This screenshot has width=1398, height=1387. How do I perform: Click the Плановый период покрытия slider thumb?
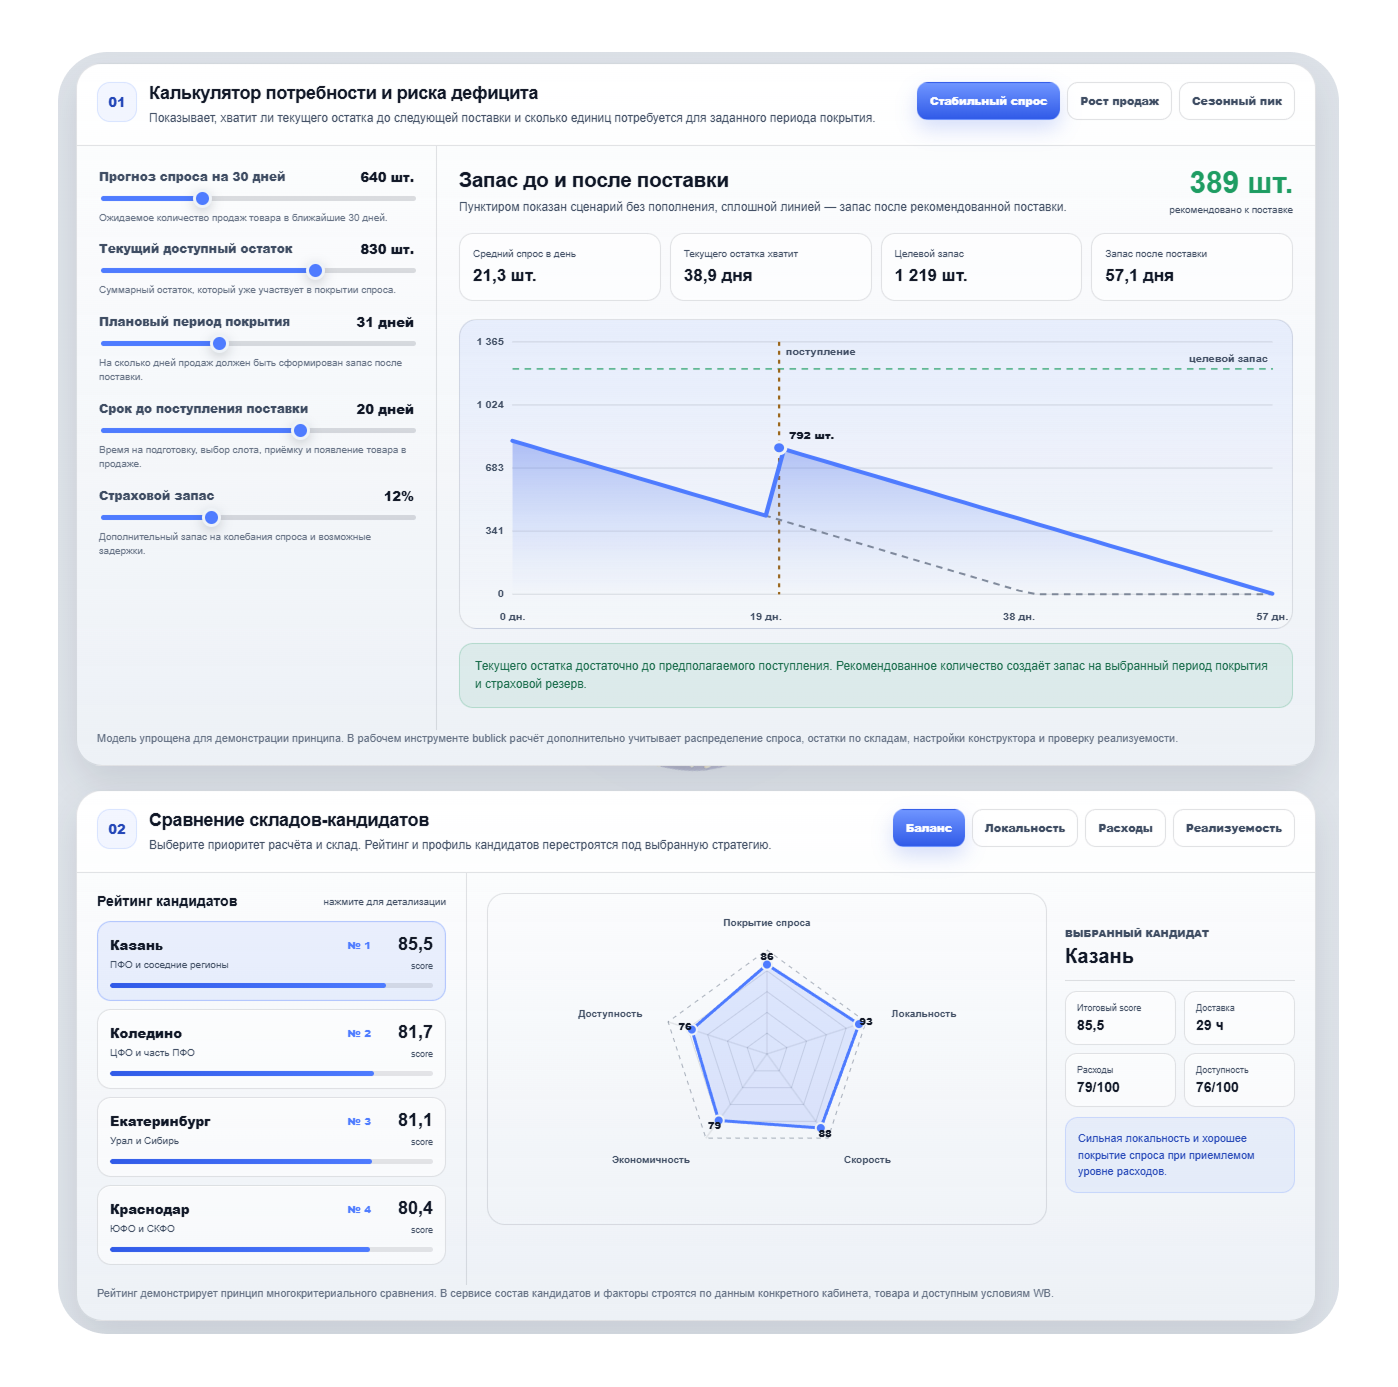click(x=219, y=343)
